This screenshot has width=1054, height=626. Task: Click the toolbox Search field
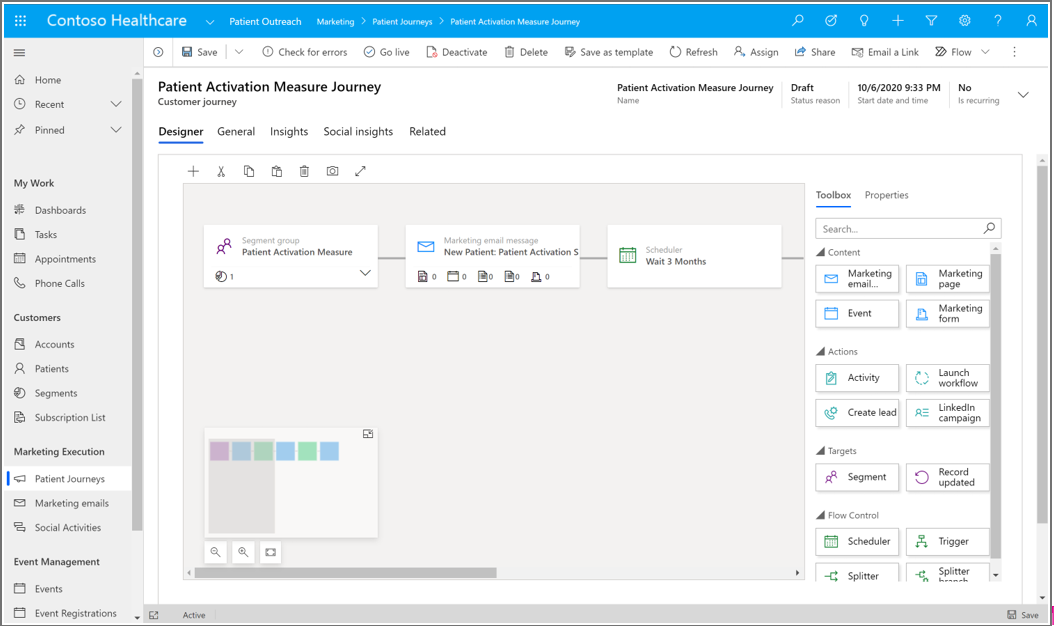(908, 229)
